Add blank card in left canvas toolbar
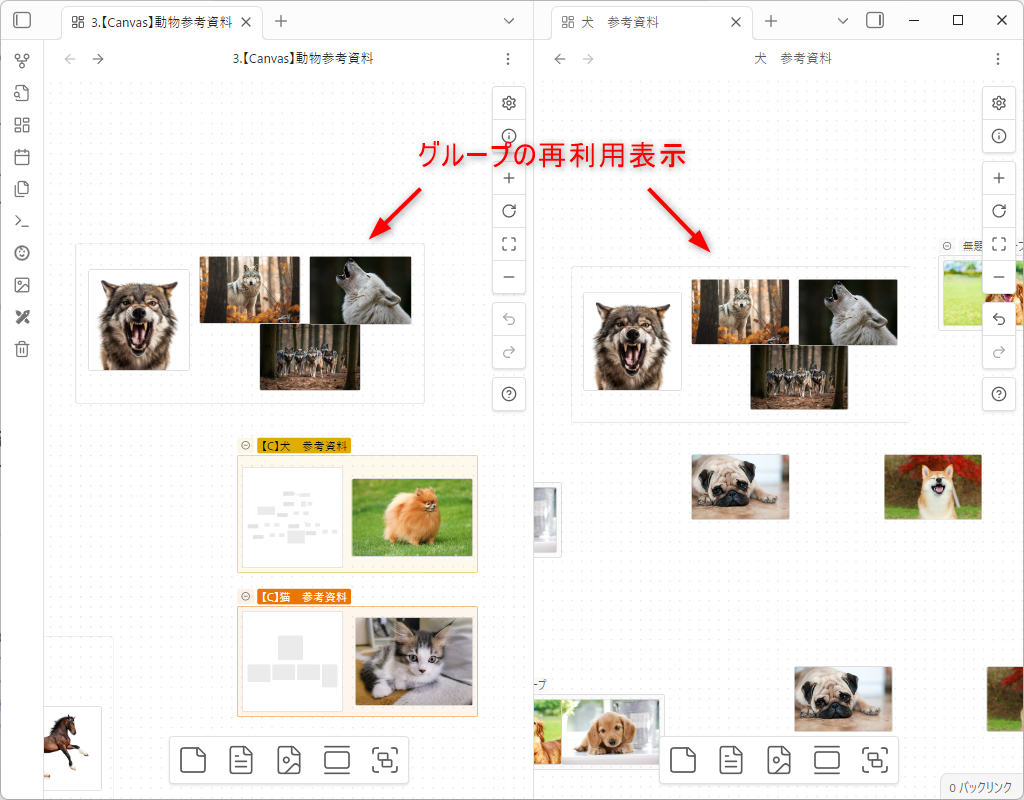 coord(193,761)
